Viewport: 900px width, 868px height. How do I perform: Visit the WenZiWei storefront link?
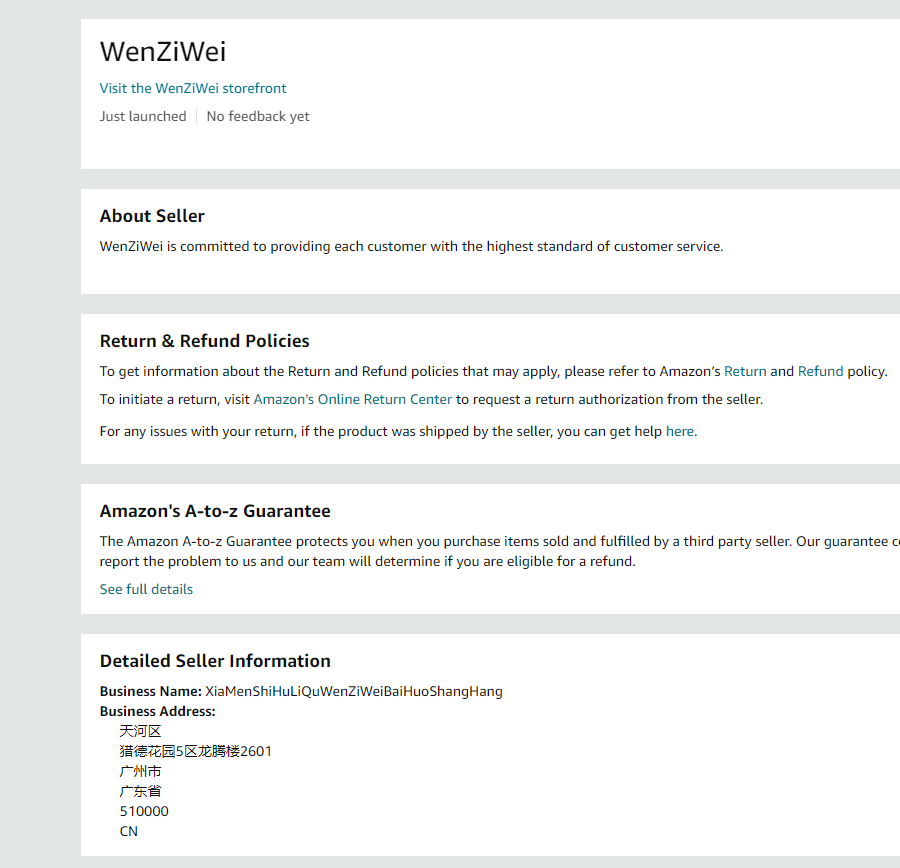click(193, 88)
